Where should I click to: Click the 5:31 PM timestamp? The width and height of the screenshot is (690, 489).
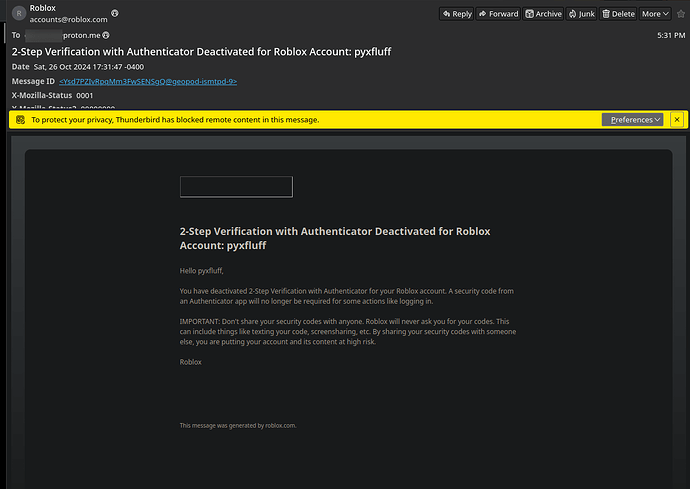(671, 35)
